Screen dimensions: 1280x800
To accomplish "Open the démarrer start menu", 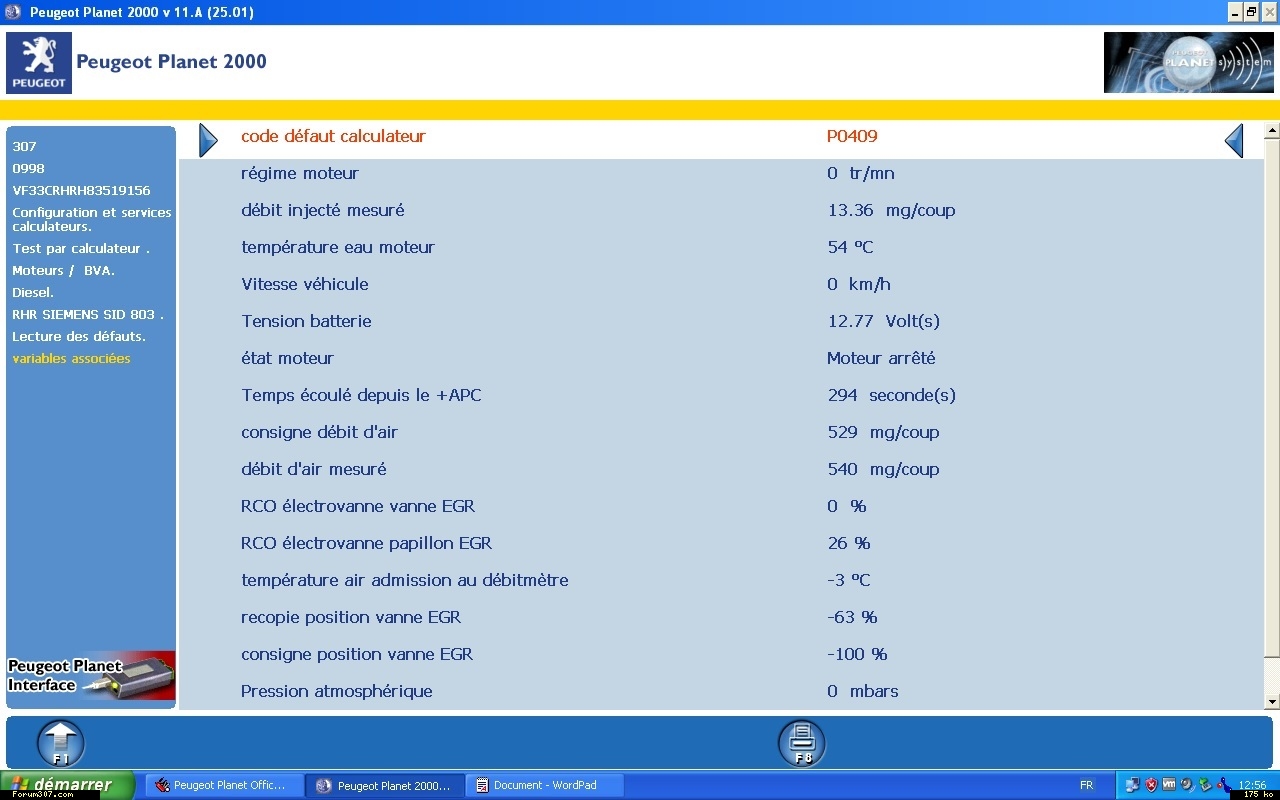I will click(x=67, y=785).
